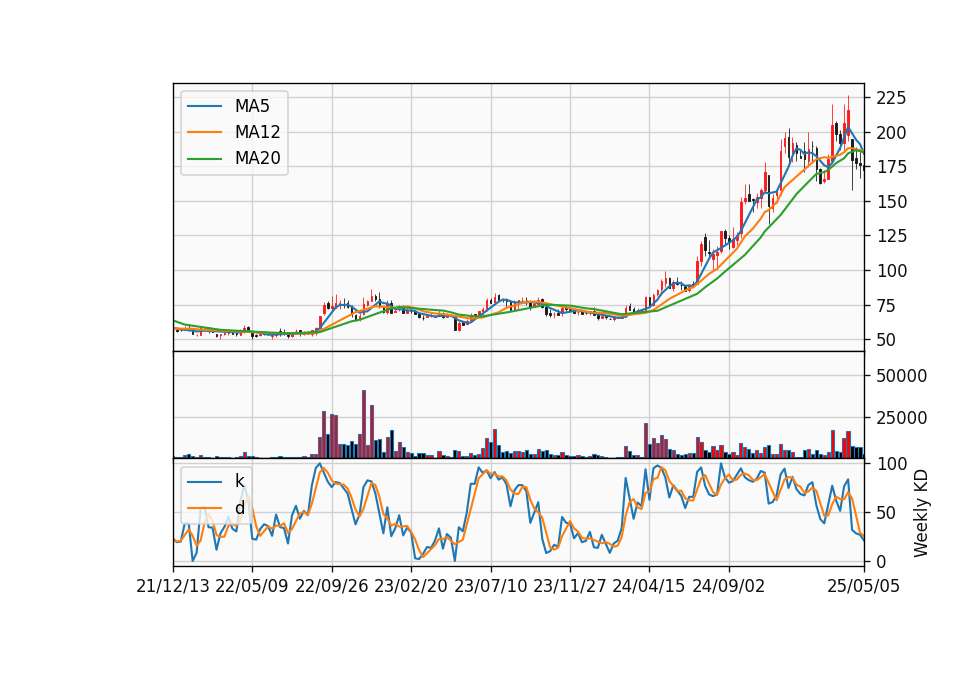The image size is (960, 690).
Task: Click the MA12 legend label
Action: 257,132
